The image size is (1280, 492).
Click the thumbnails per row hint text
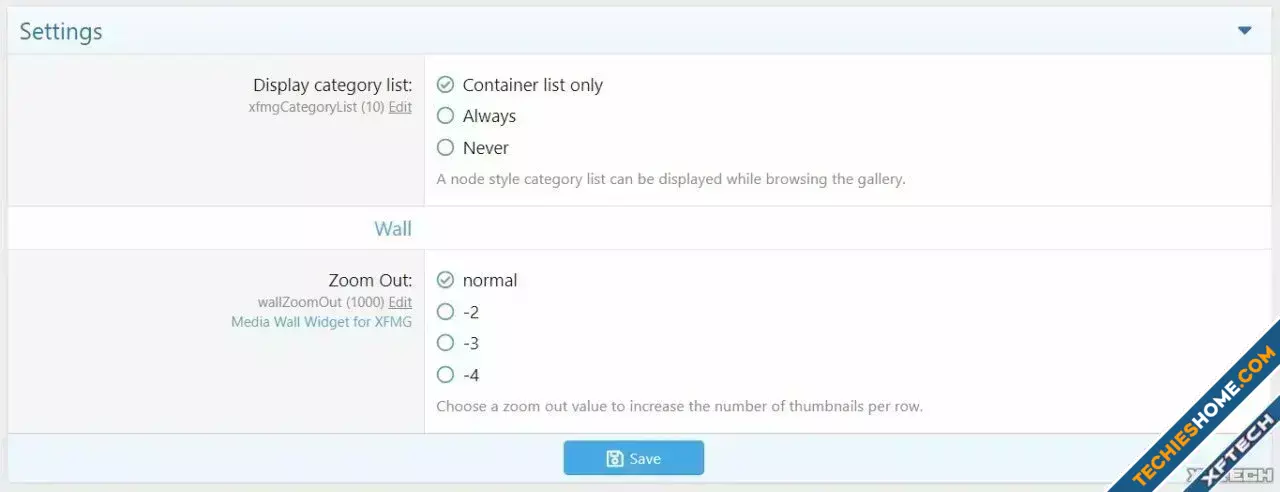click(679, 407)
